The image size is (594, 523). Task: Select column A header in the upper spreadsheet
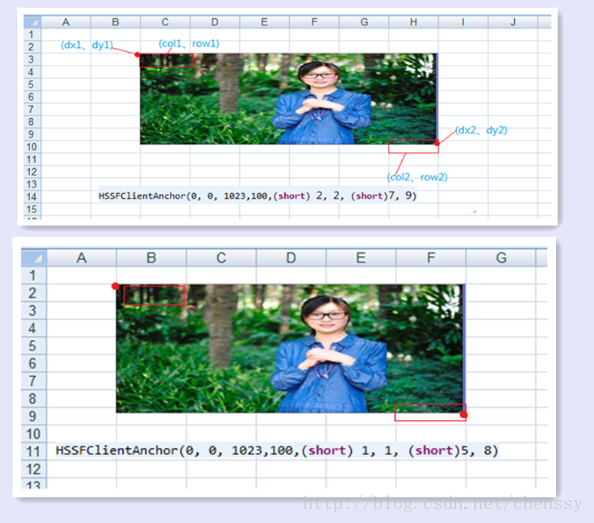point(66,22)
